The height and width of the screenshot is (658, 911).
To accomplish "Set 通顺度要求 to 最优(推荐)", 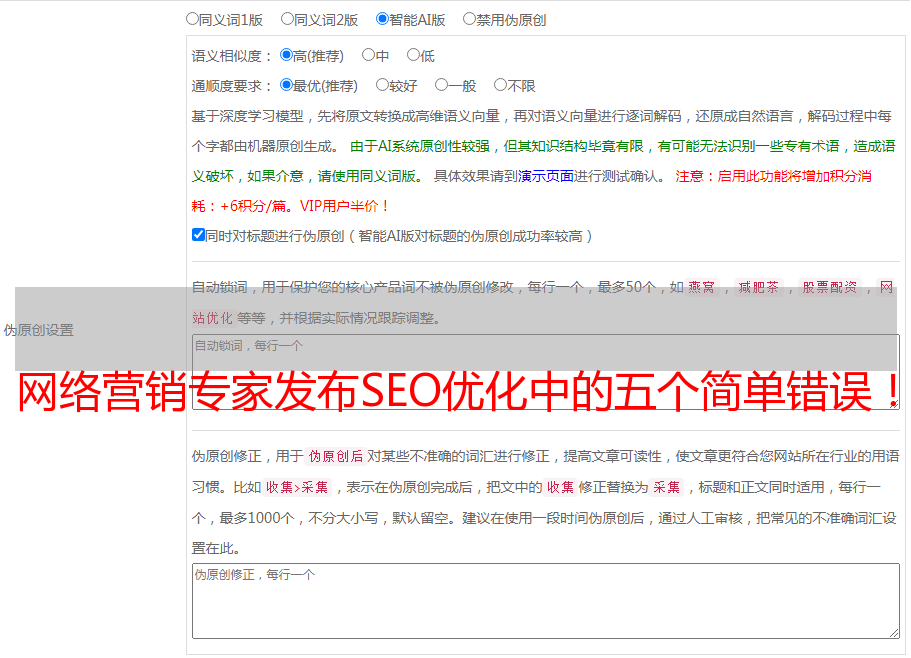I will [287, 86].
